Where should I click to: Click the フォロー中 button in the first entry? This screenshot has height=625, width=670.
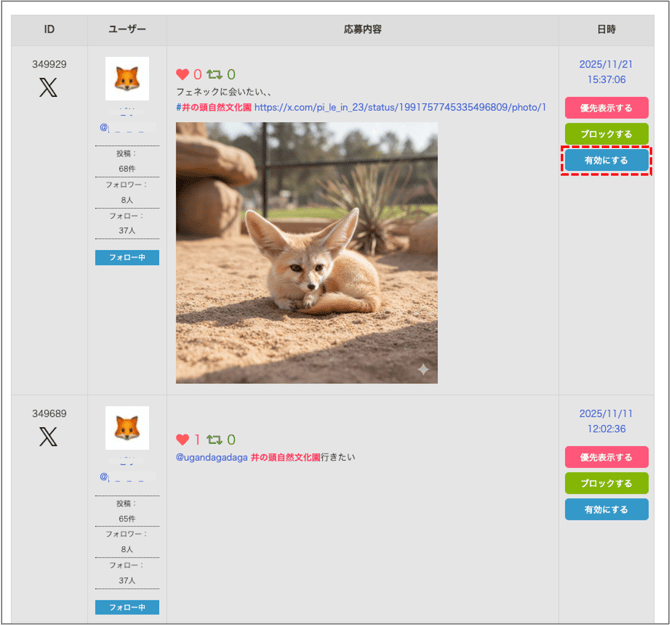click(x=127, y=258)
